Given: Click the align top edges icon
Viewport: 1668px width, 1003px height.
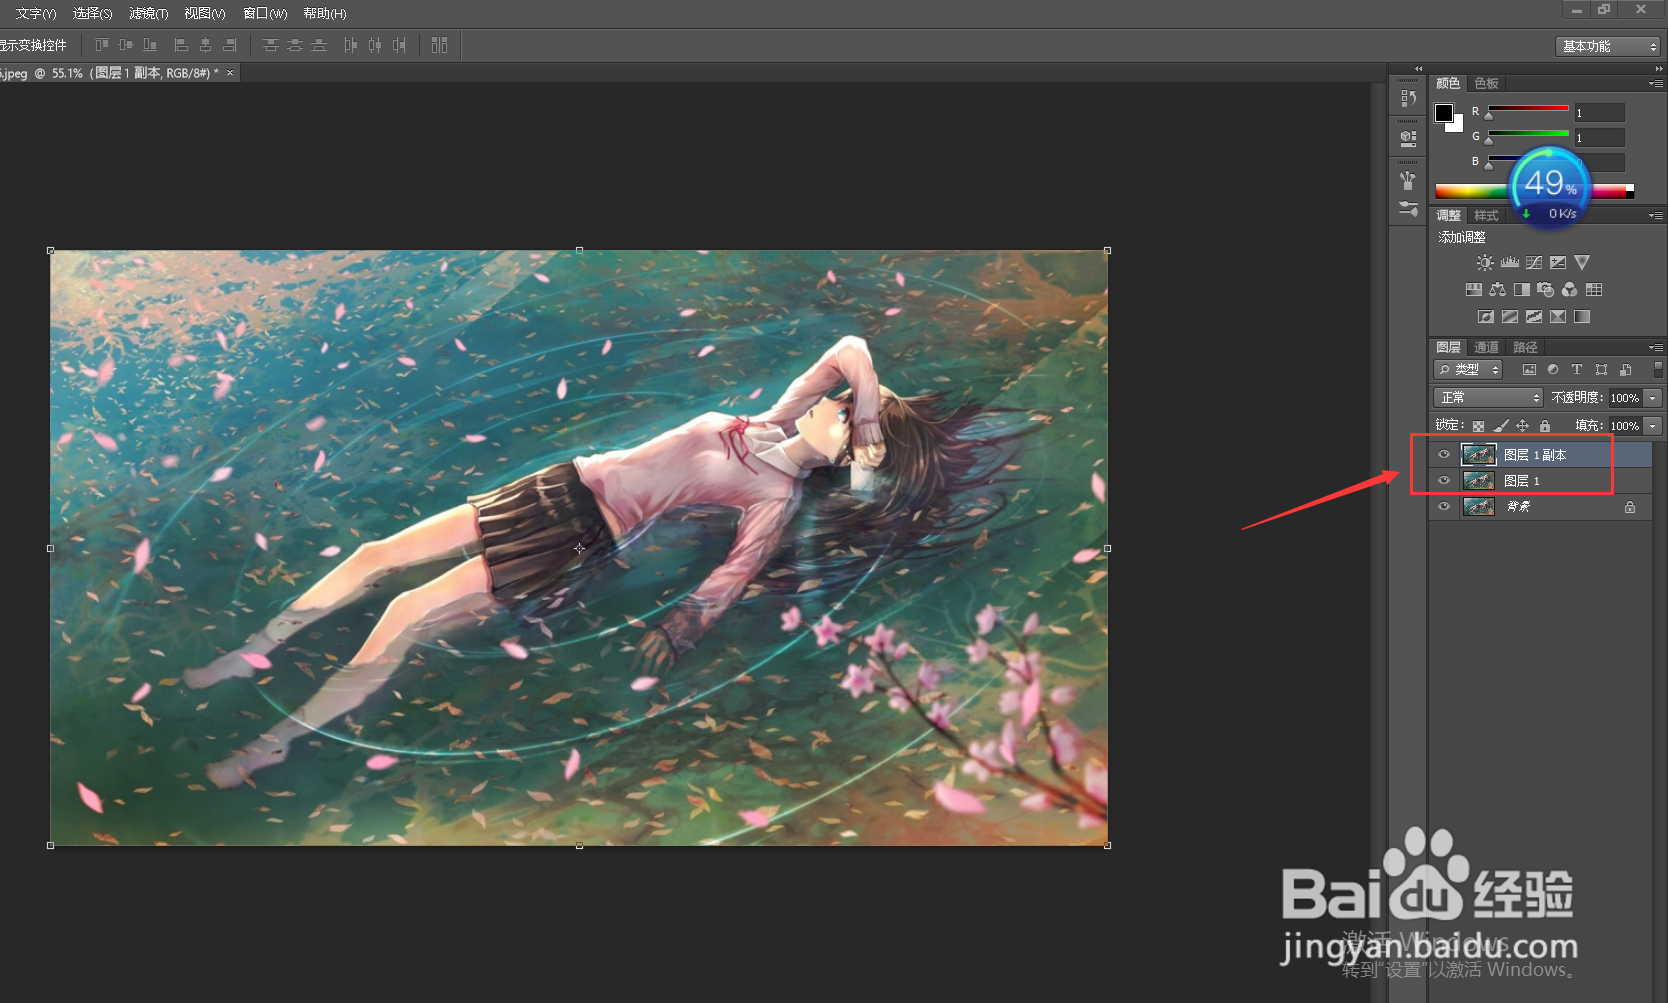Looking at the screenshot, I should coord(102,45).
